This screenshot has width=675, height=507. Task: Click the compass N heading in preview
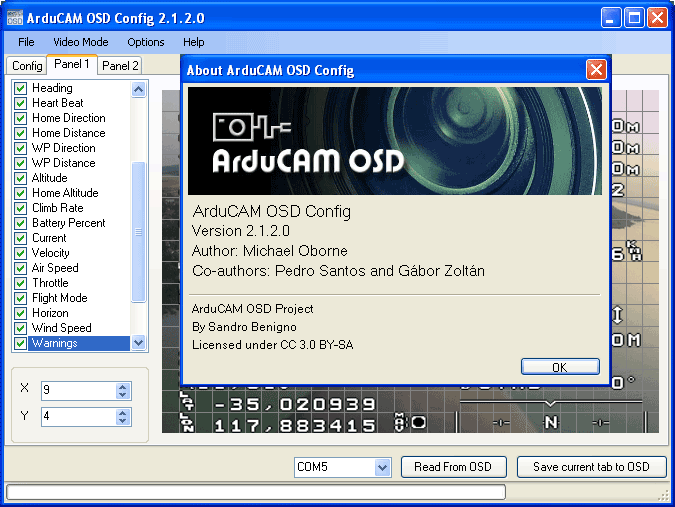coord(551,423)
